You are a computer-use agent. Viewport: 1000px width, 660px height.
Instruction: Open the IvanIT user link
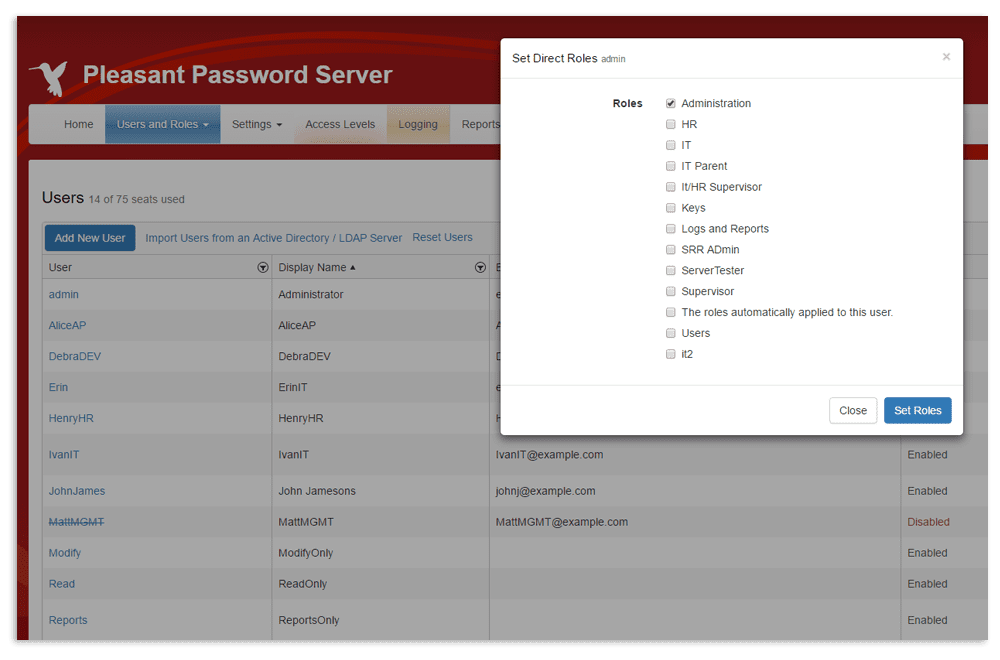[x=64, y=455]
